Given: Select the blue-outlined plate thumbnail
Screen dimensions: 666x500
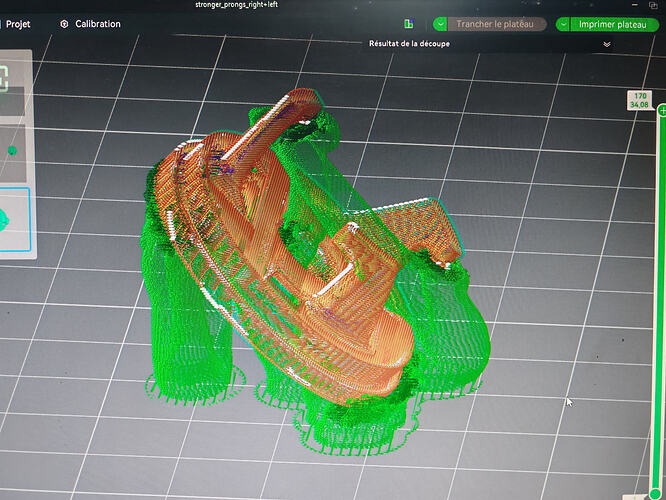Looking at the screenshot, I should [15, 220].
